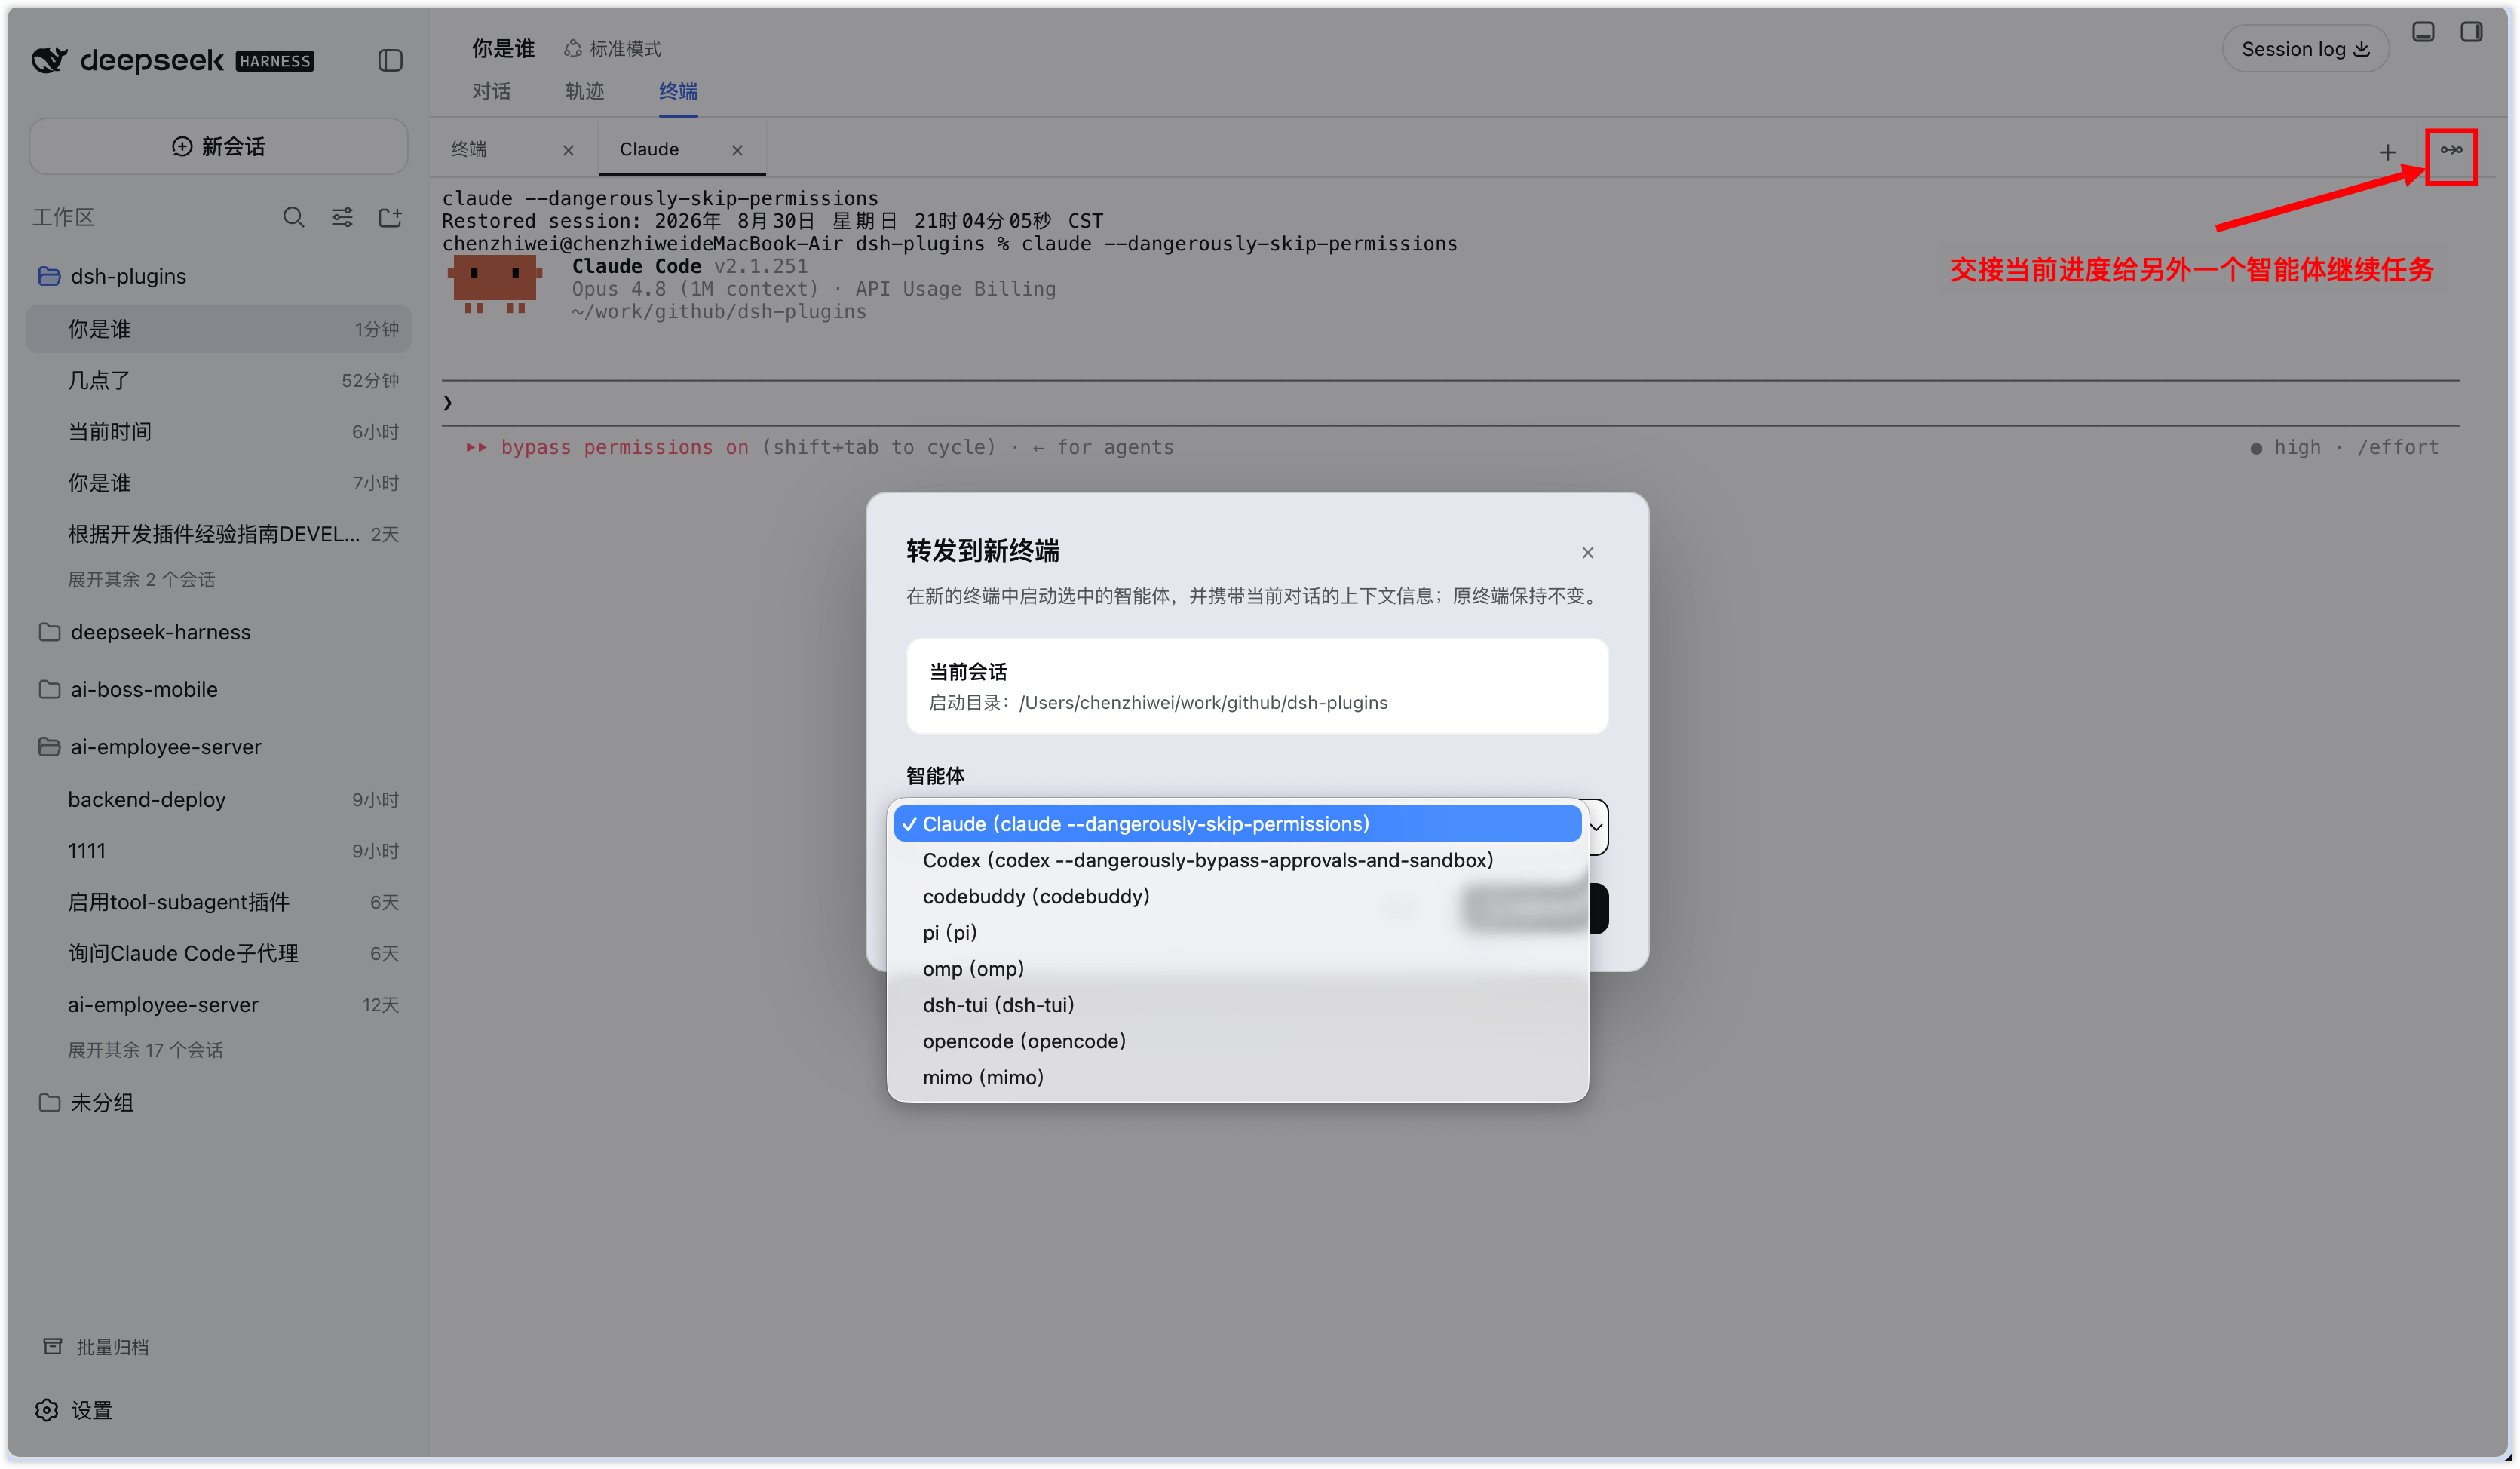Click 批量归档 archive icon
This screenshot has width=2520, height=1469.
tap(53, 1346)
